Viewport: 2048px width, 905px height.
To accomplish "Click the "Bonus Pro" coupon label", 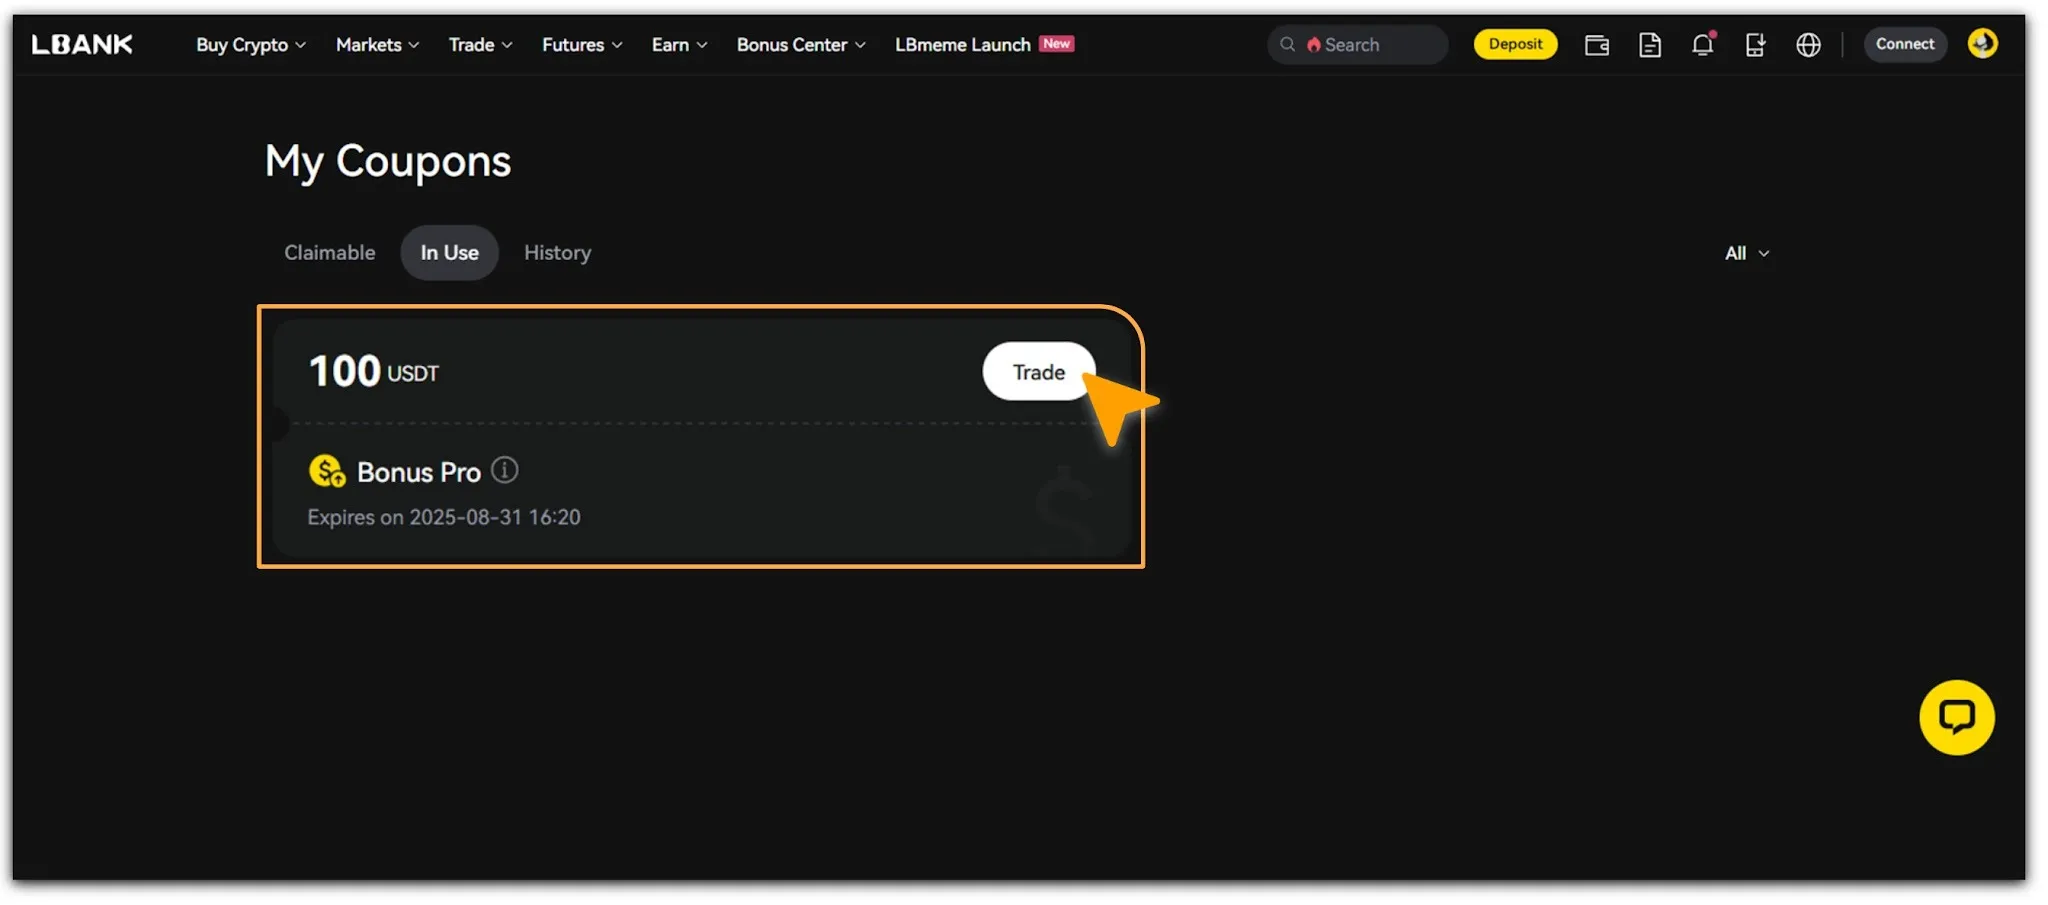I will 419,472.
